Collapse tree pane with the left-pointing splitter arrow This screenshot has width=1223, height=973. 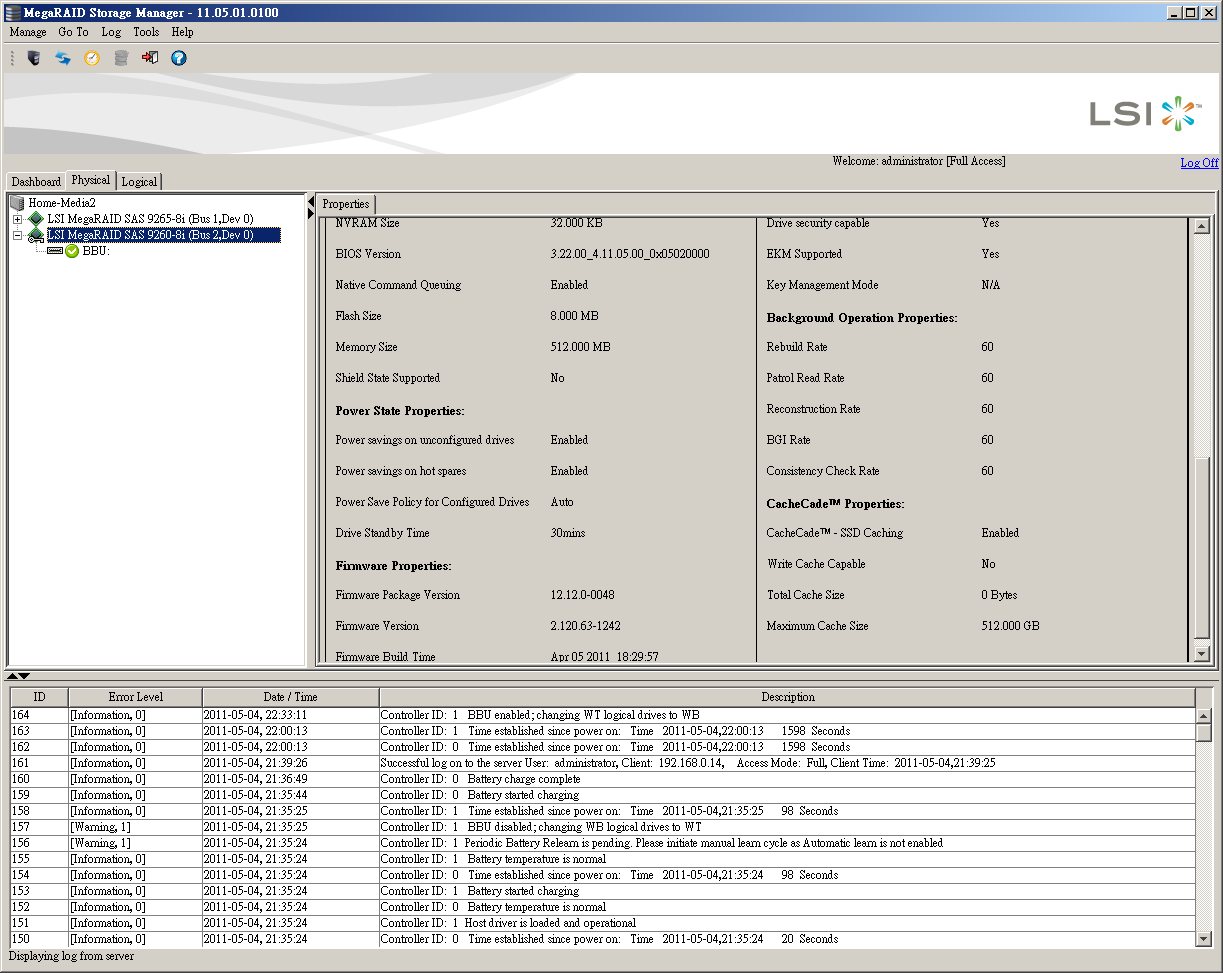(x=310, y=202)
